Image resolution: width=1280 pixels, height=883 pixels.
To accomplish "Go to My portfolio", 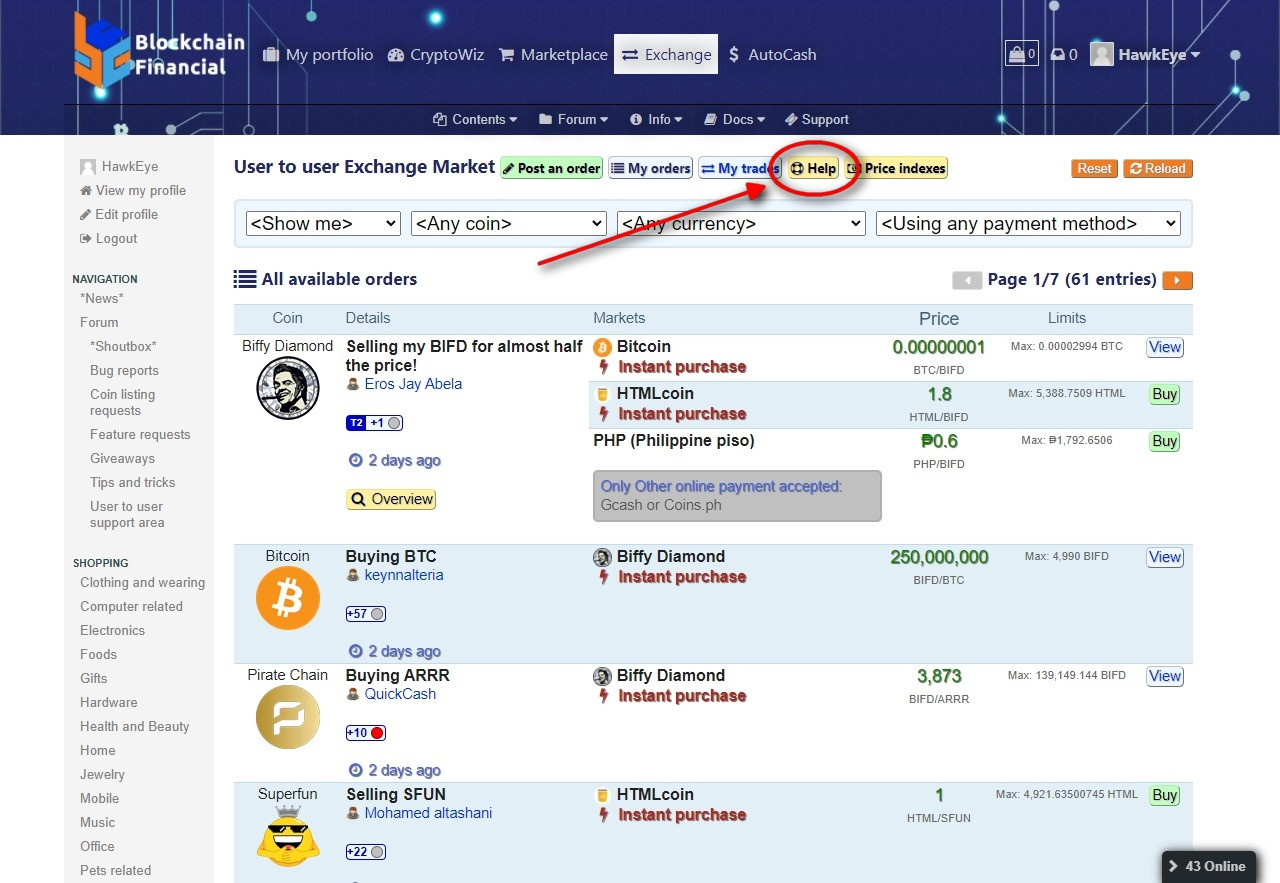I will [318, 55].
